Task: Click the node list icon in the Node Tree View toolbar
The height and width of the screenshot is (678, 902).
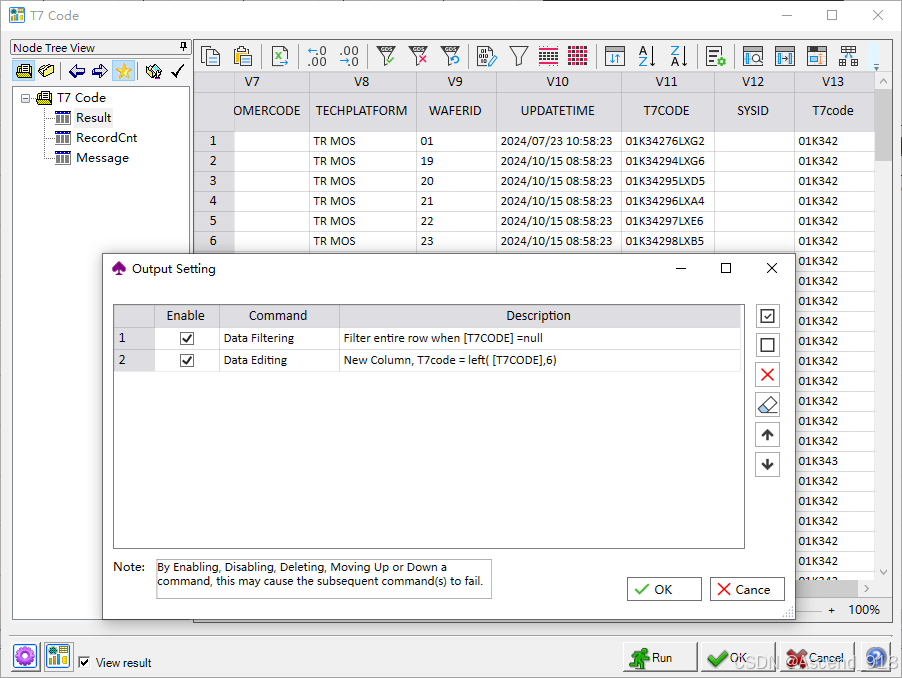Action: (24, 71)
